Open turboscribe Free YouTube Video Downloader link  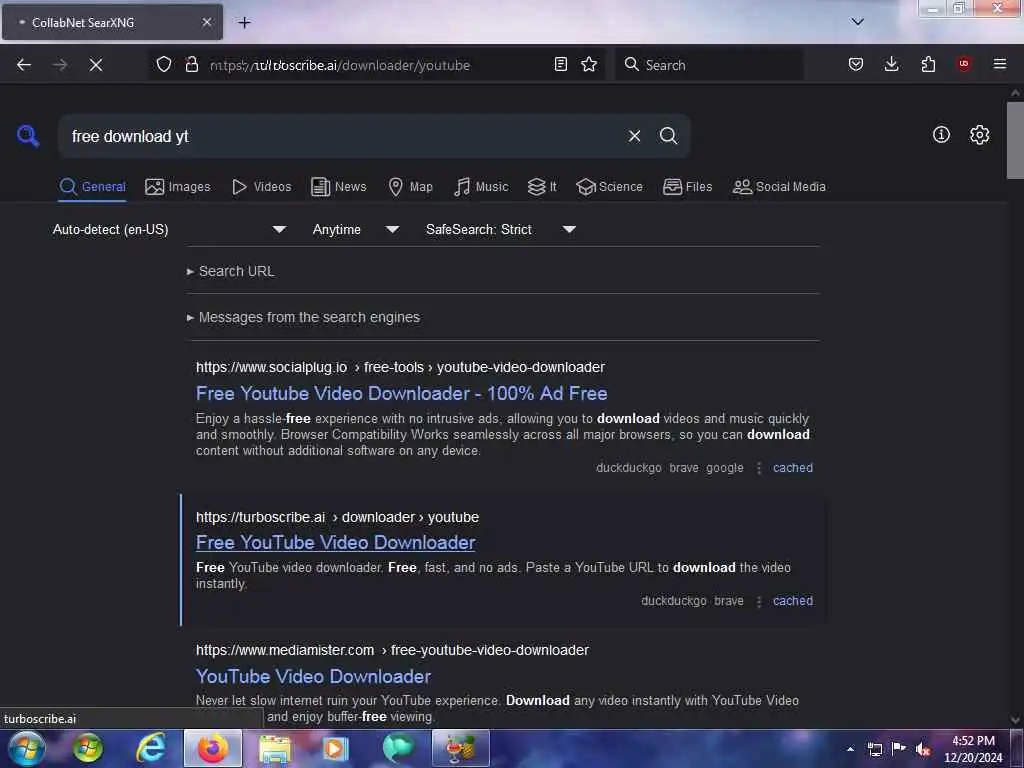[336, 543]
